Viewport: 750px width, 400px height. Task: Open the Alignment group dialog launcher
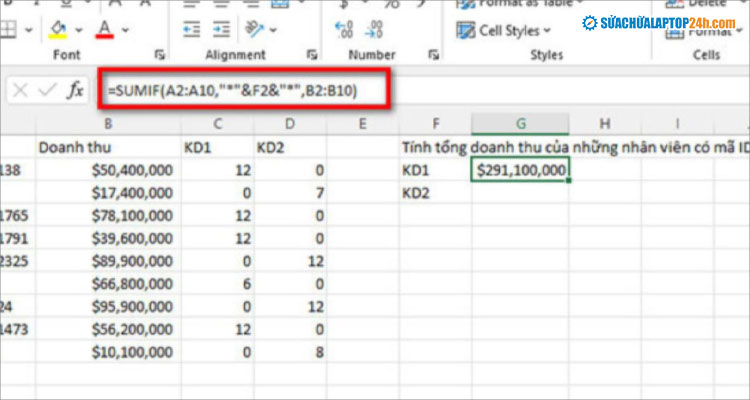click(x=312, y=55)
